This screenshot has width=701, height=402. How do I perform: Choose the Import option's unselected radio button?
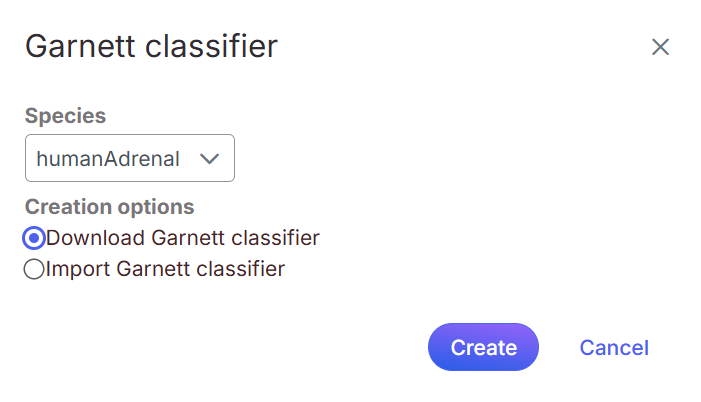point(34,269)
